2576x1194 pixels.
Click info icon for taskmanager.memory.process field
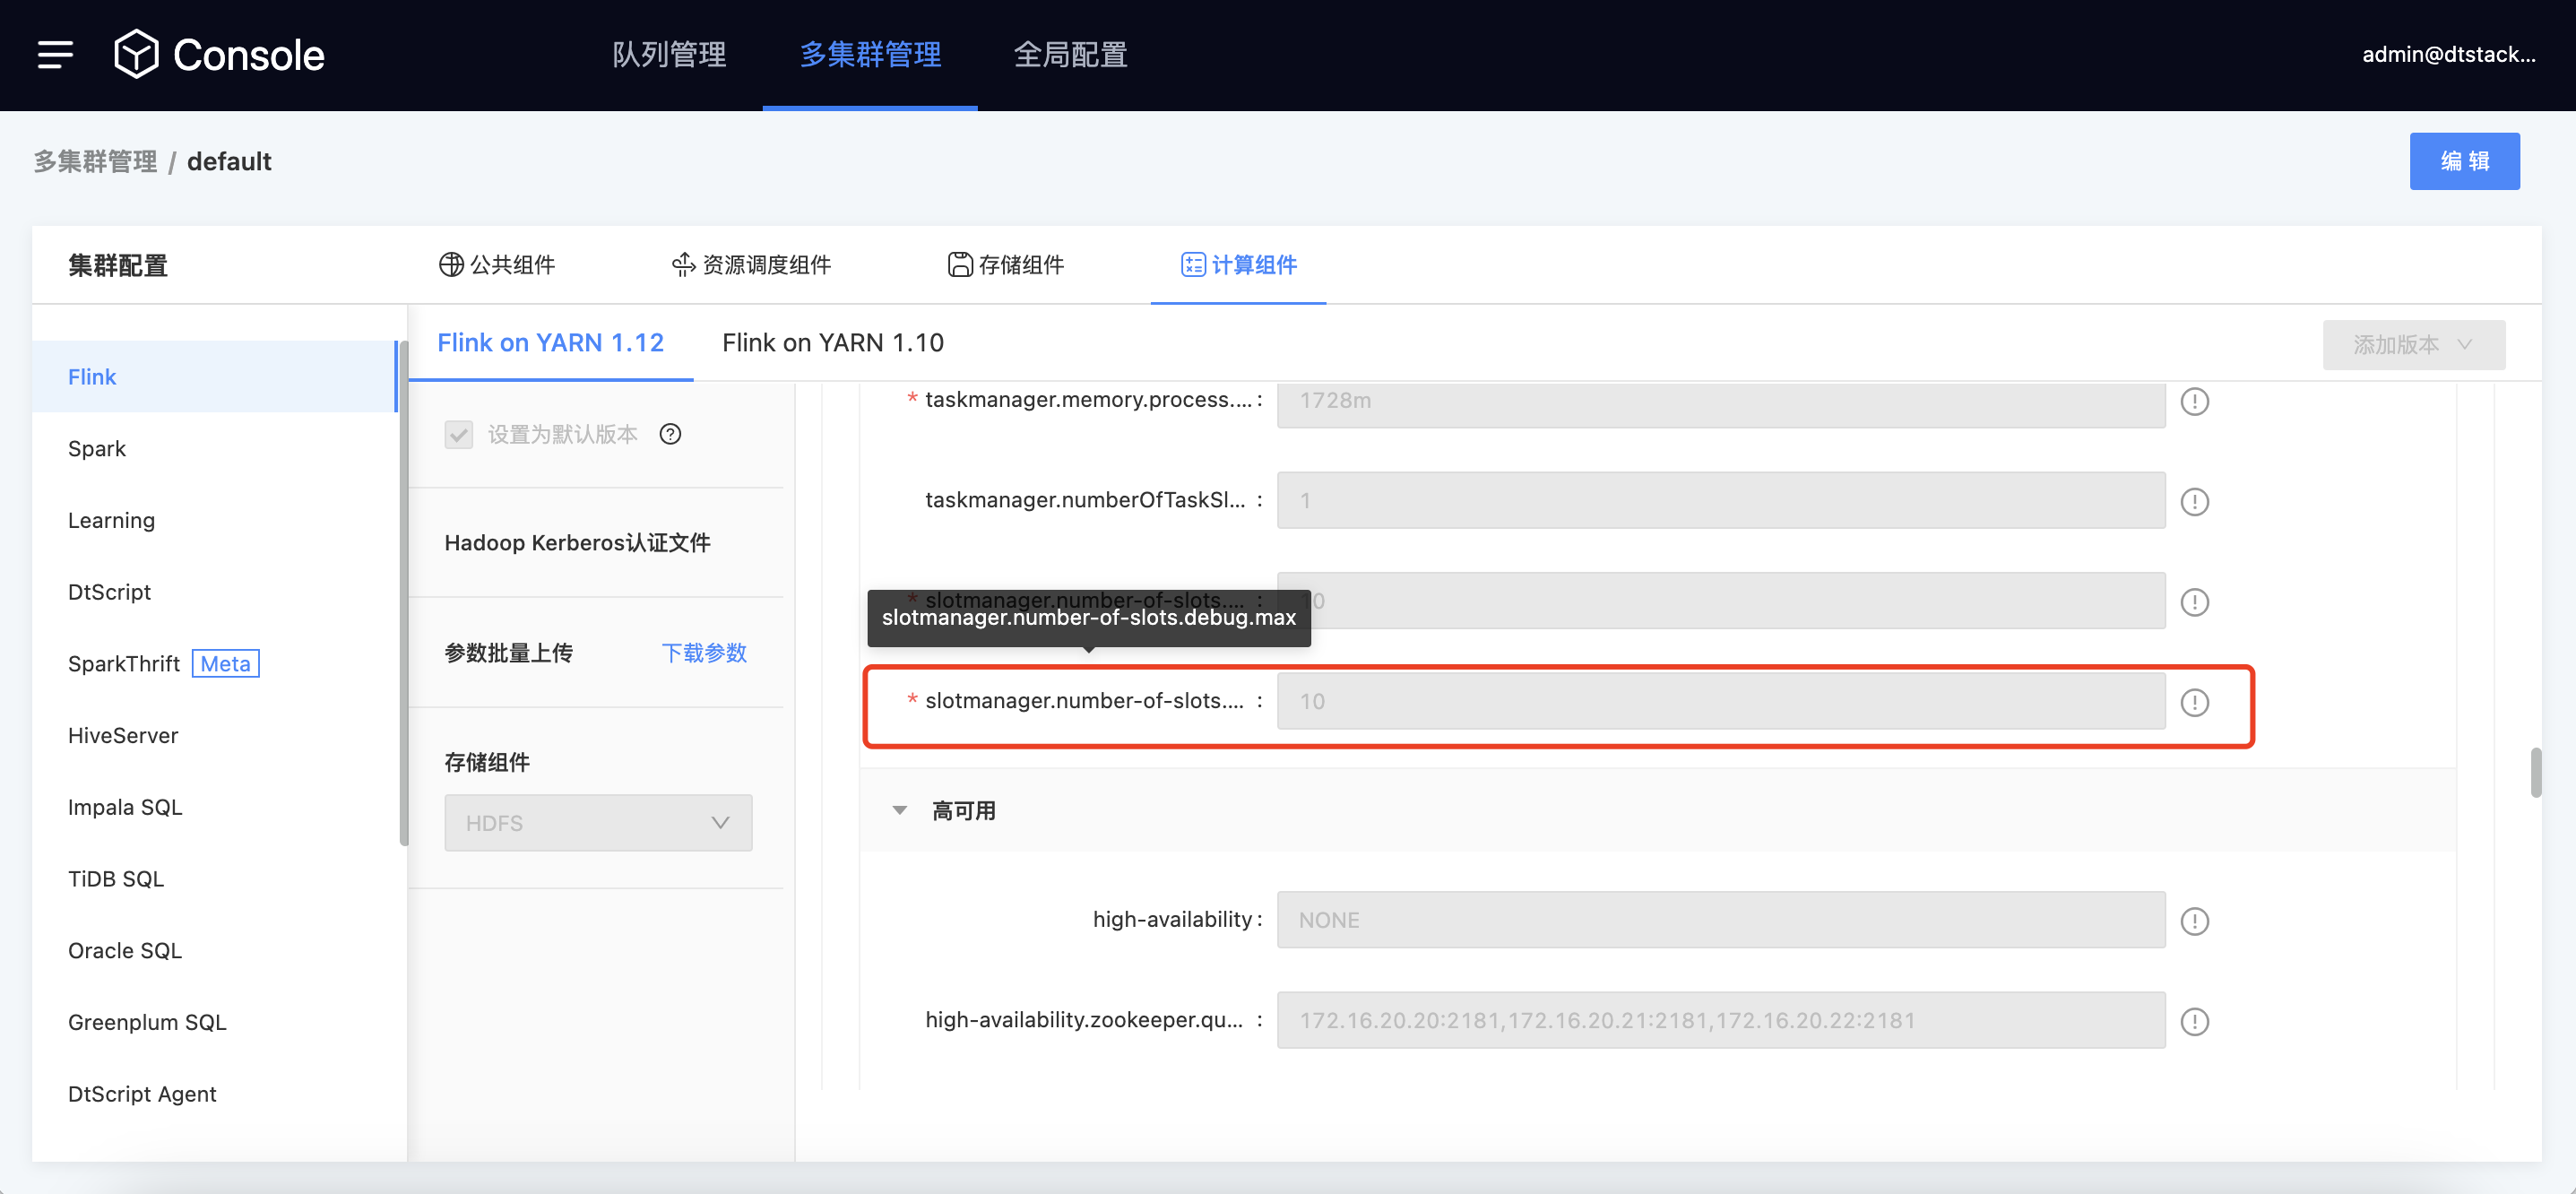pos(2194,401)
